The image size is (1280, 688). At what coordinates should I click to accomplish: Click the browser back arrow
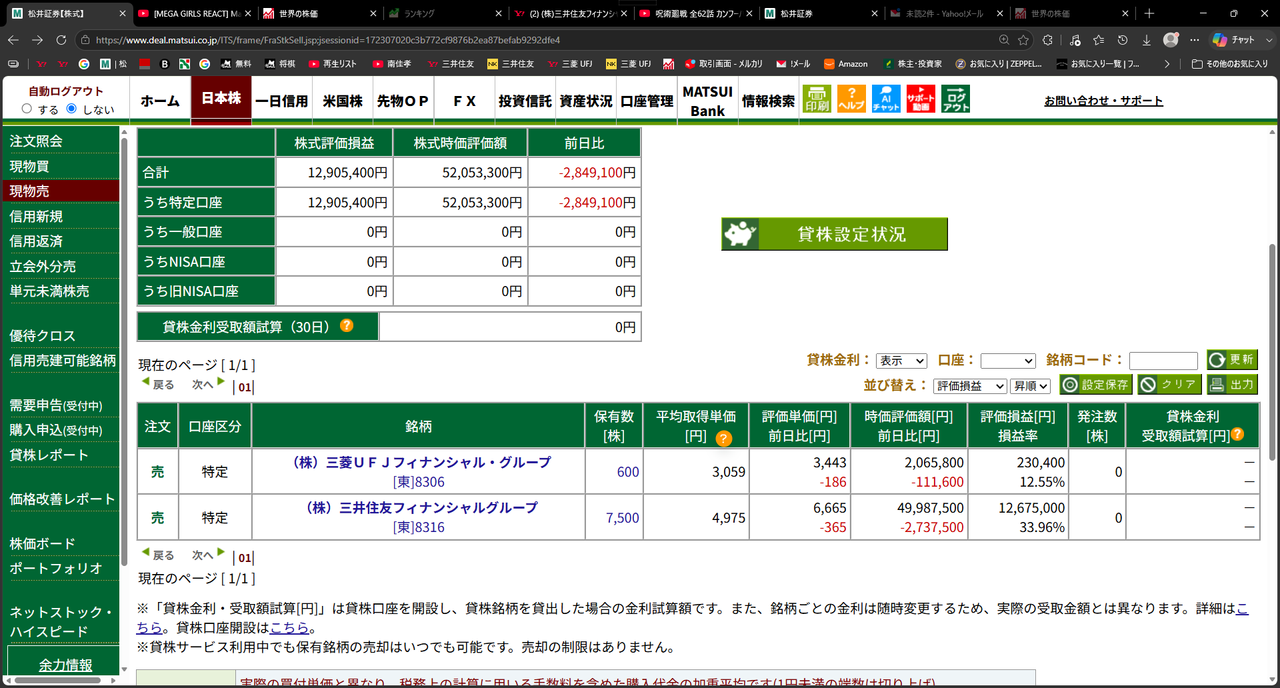click(13, 40)
